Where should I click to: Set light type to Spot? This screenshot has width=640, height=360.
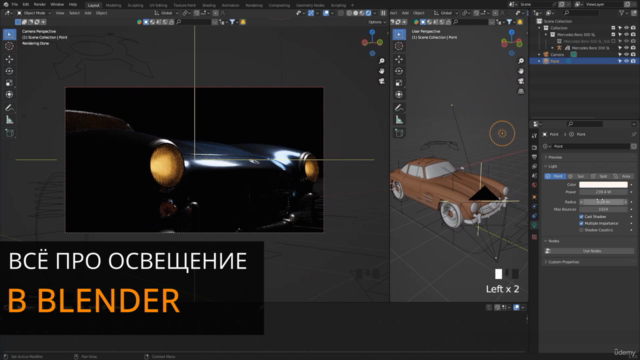600,176
